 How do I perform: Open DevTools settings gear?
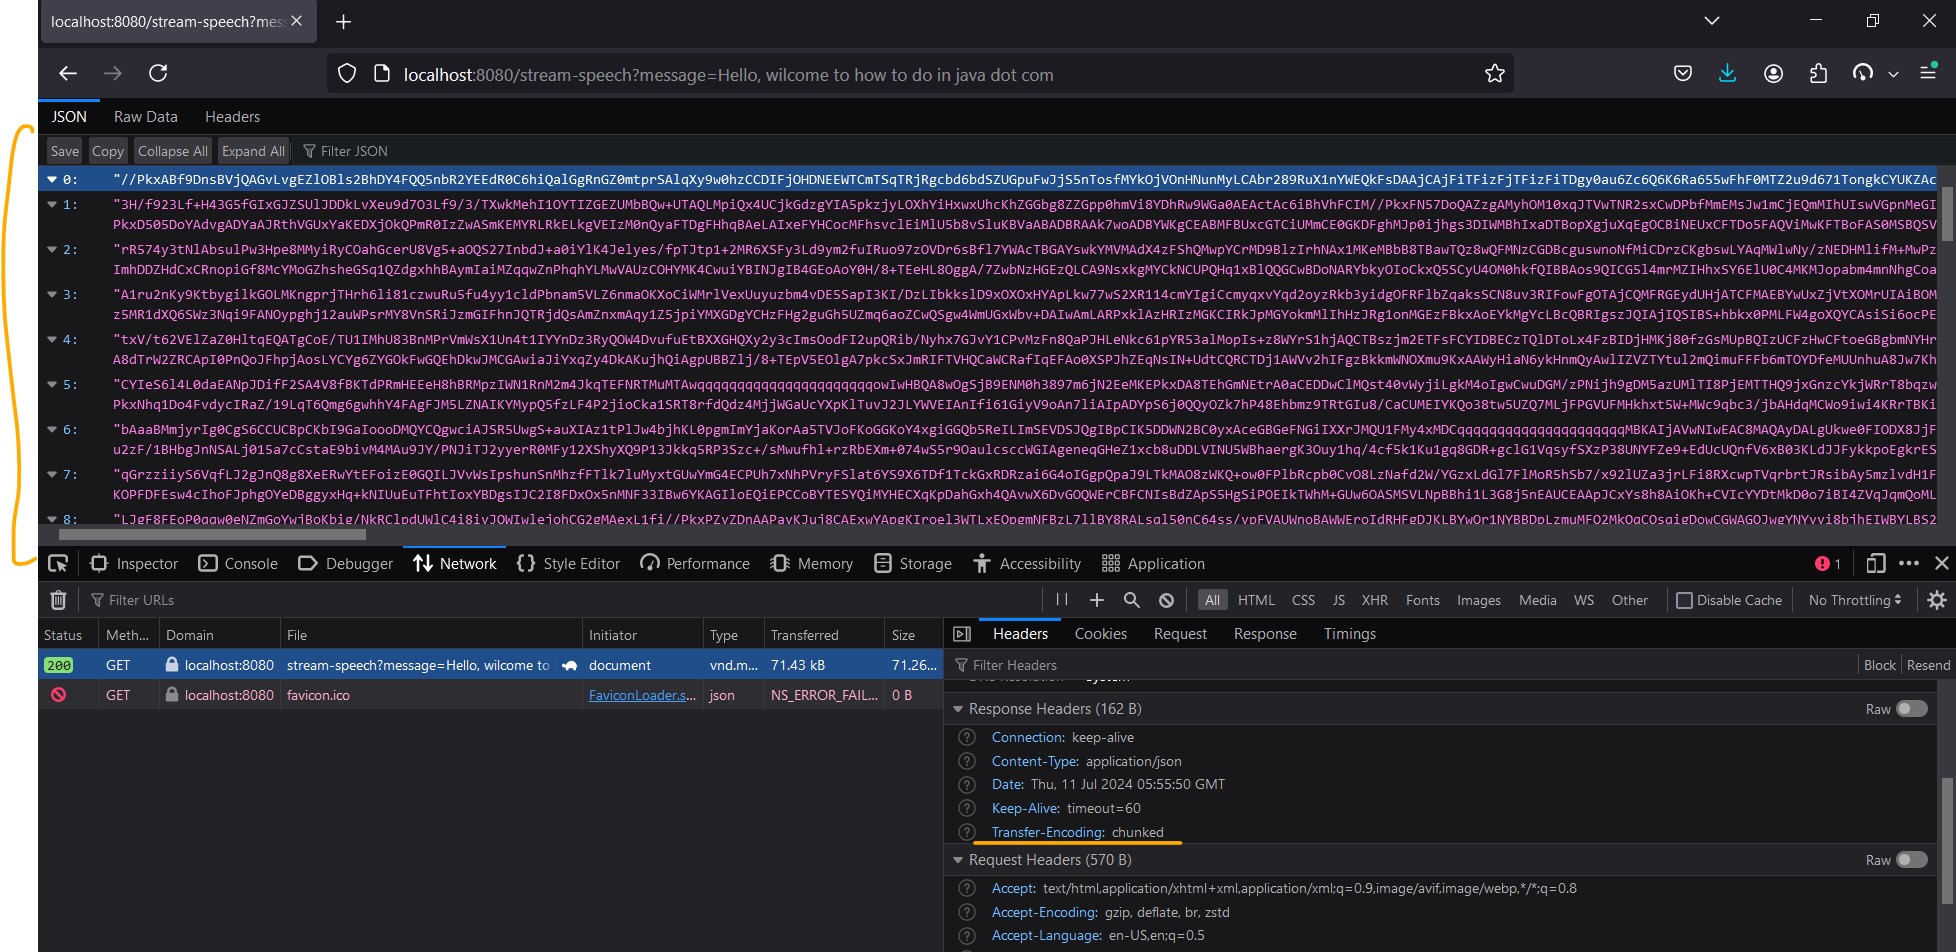click(1936, 599)
